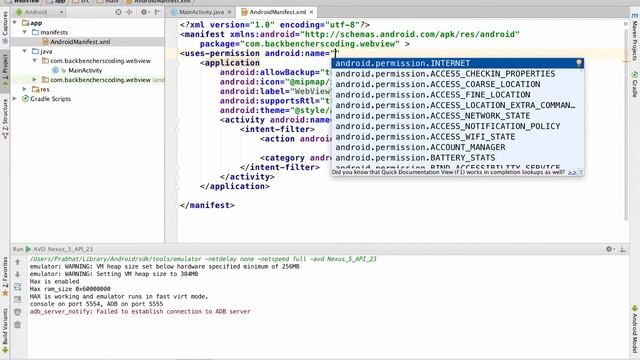Open the project panel gear settings
The width and height of the screenshot is (640, 360).
[144, 12]
